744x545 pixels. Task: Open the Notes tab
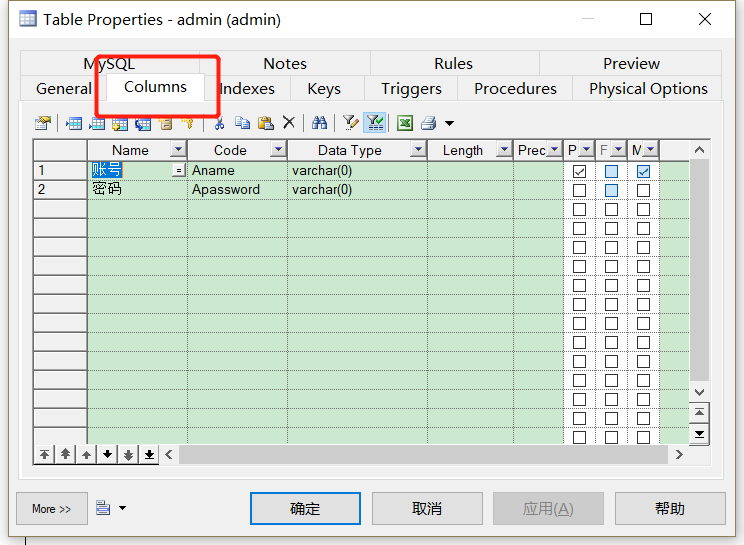point(285,64)
